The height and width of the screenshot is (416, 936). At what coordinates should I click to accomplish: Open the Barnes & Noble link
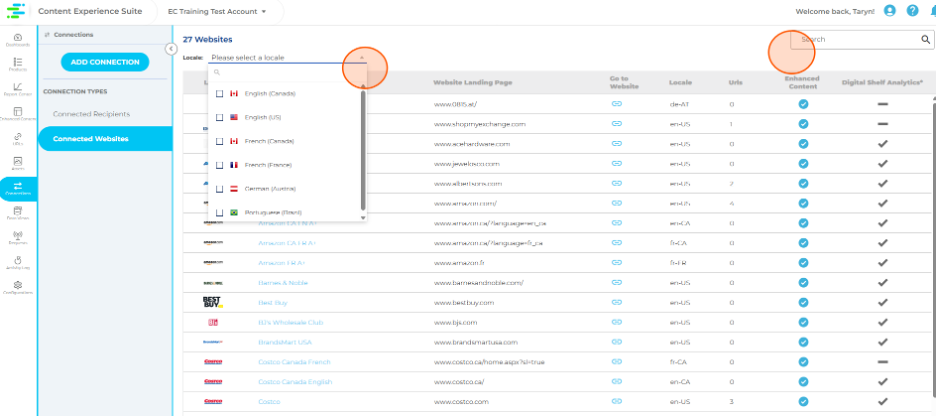click(283, 283)
